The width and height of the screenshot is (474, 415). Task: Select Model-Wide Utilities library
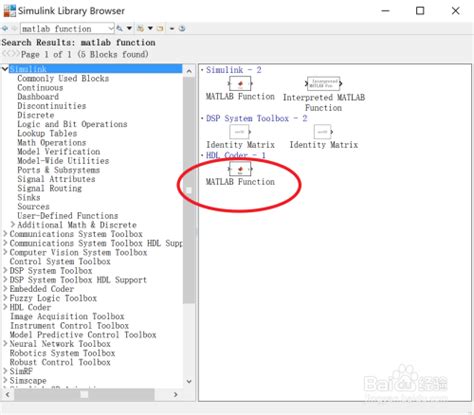coord(63,161)
